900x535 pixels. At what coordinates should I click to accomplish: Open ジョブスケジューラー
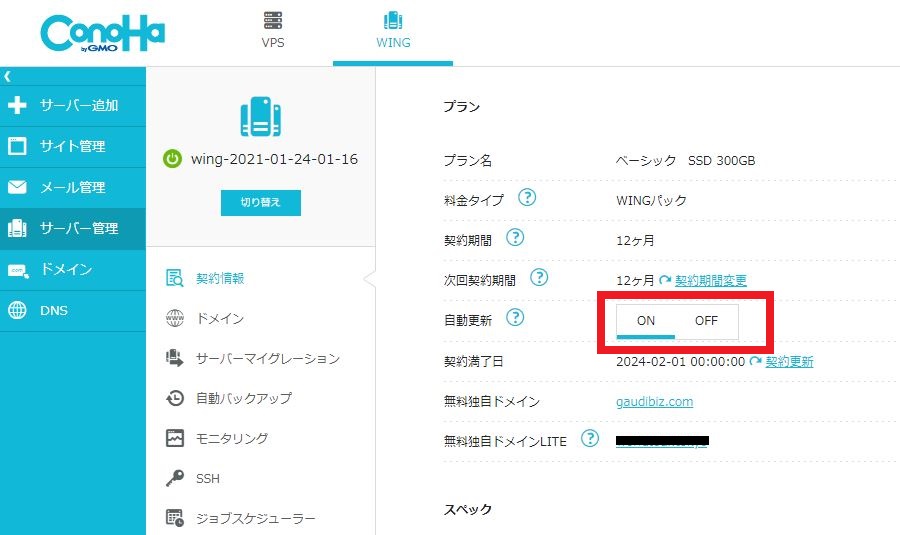[x=256, y=519]
